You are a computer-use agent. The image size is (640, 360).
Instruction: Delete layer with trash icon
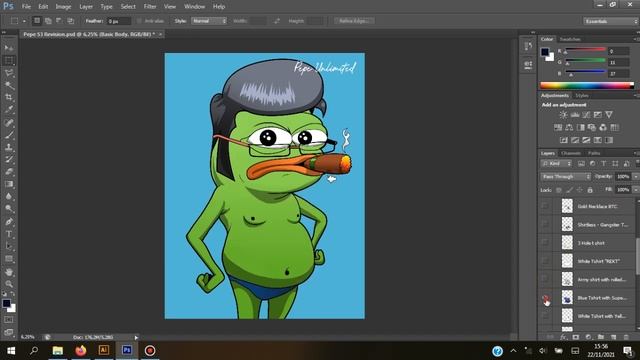(x=626, y=337)
